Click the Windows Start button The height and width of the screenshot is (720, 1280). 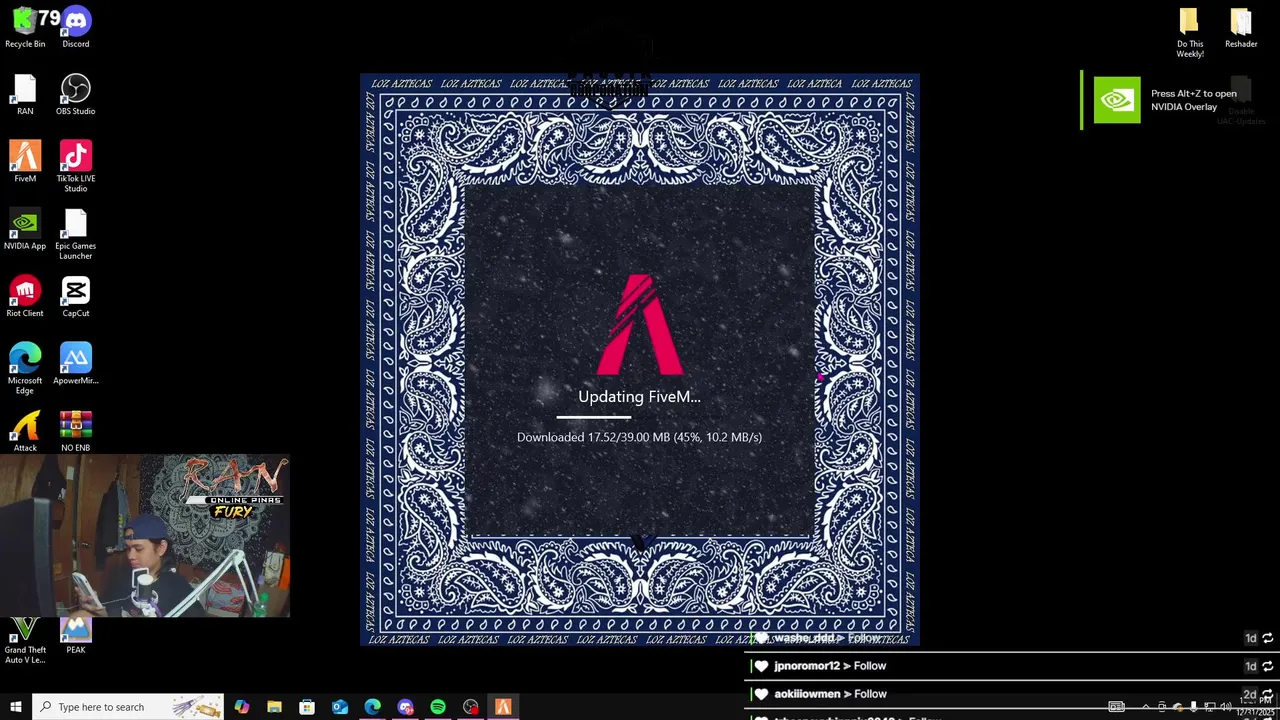[15, 707]
